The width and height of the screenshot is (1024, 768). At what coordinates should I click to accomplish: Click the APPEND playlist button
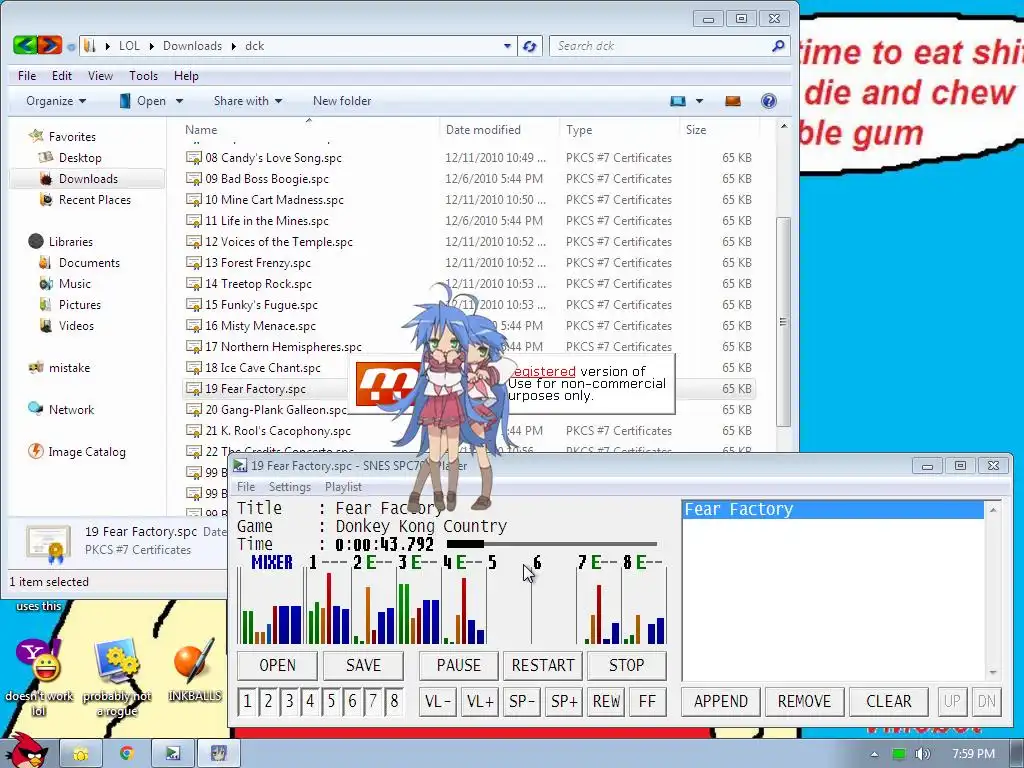[720, 701]
